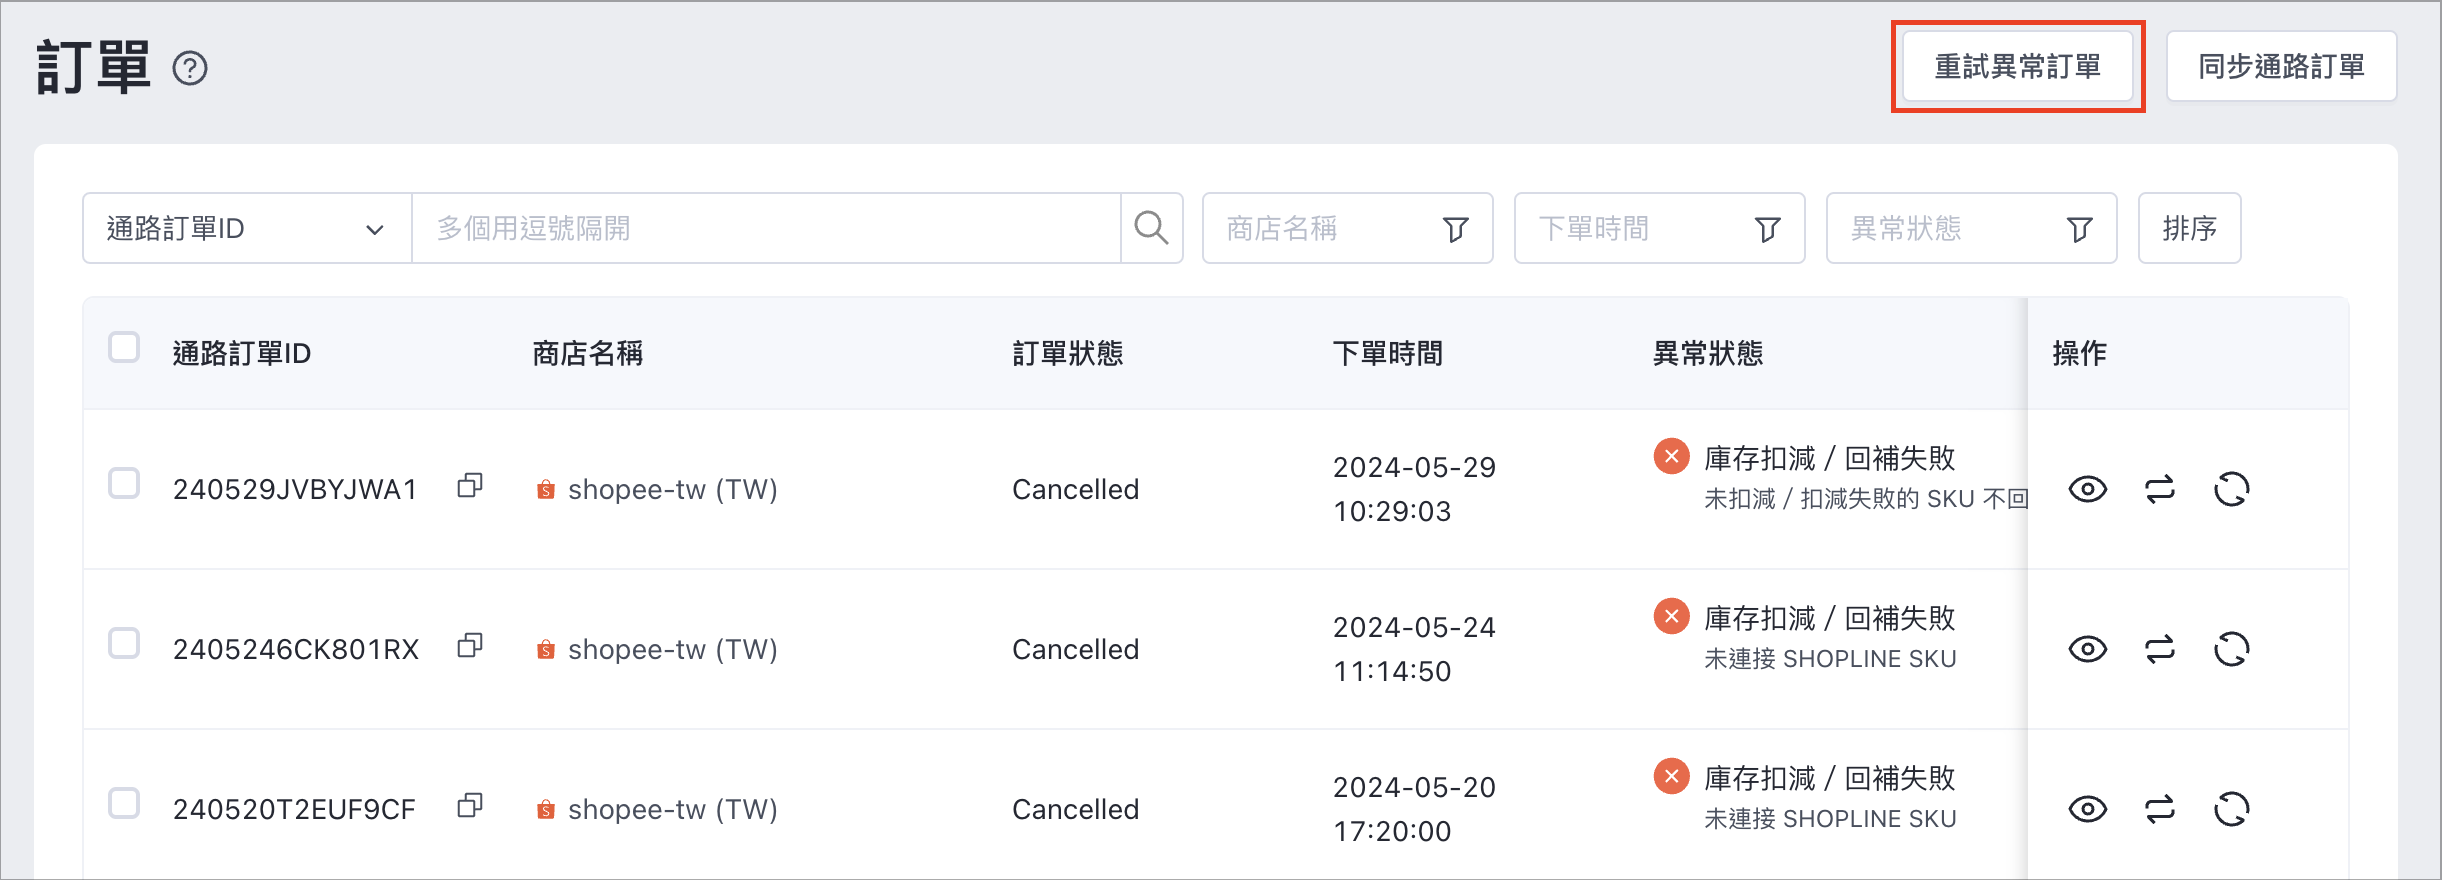Click the Cancelled status of 240520T2EUF9CF

(1076, 809)
